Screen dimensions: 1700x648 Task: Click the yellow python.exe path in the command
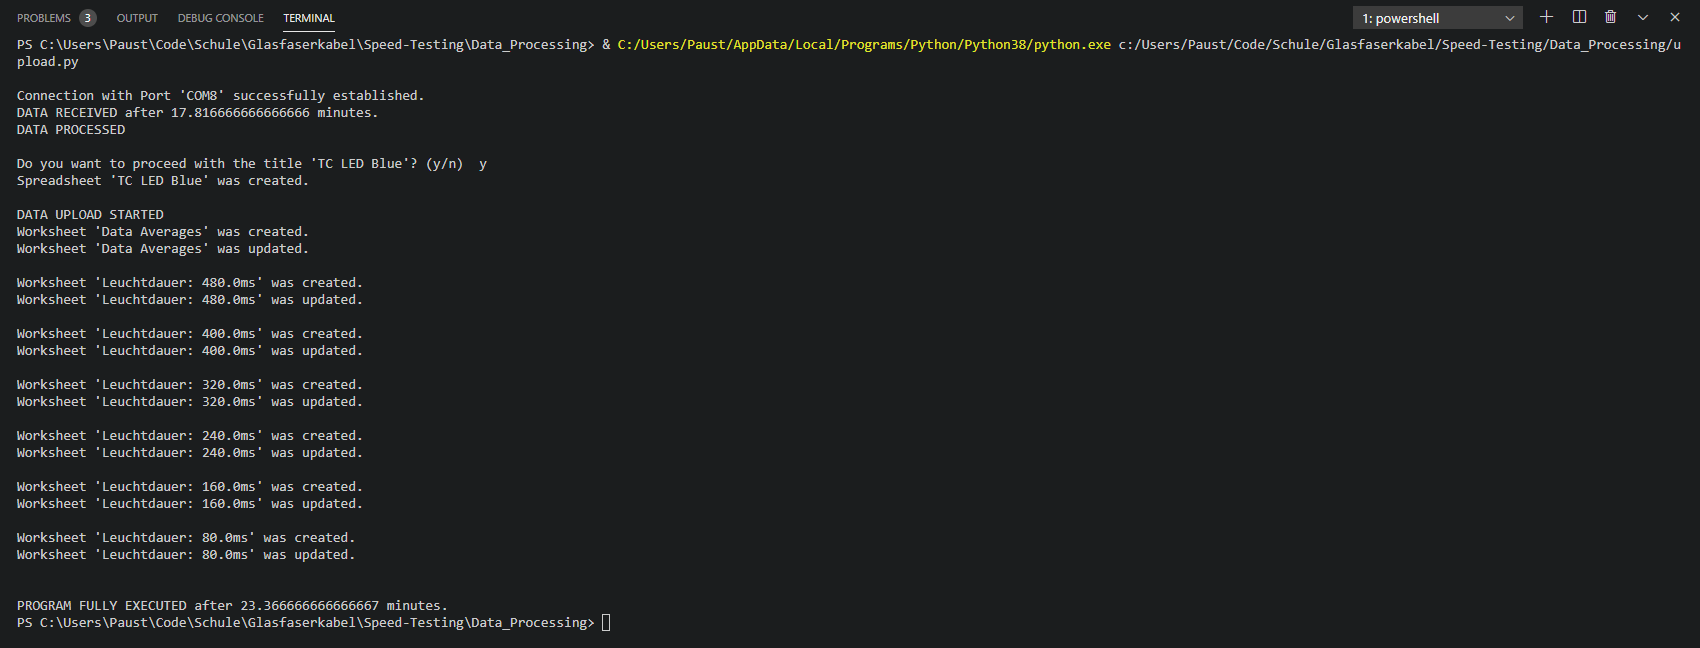coord(864,44)
